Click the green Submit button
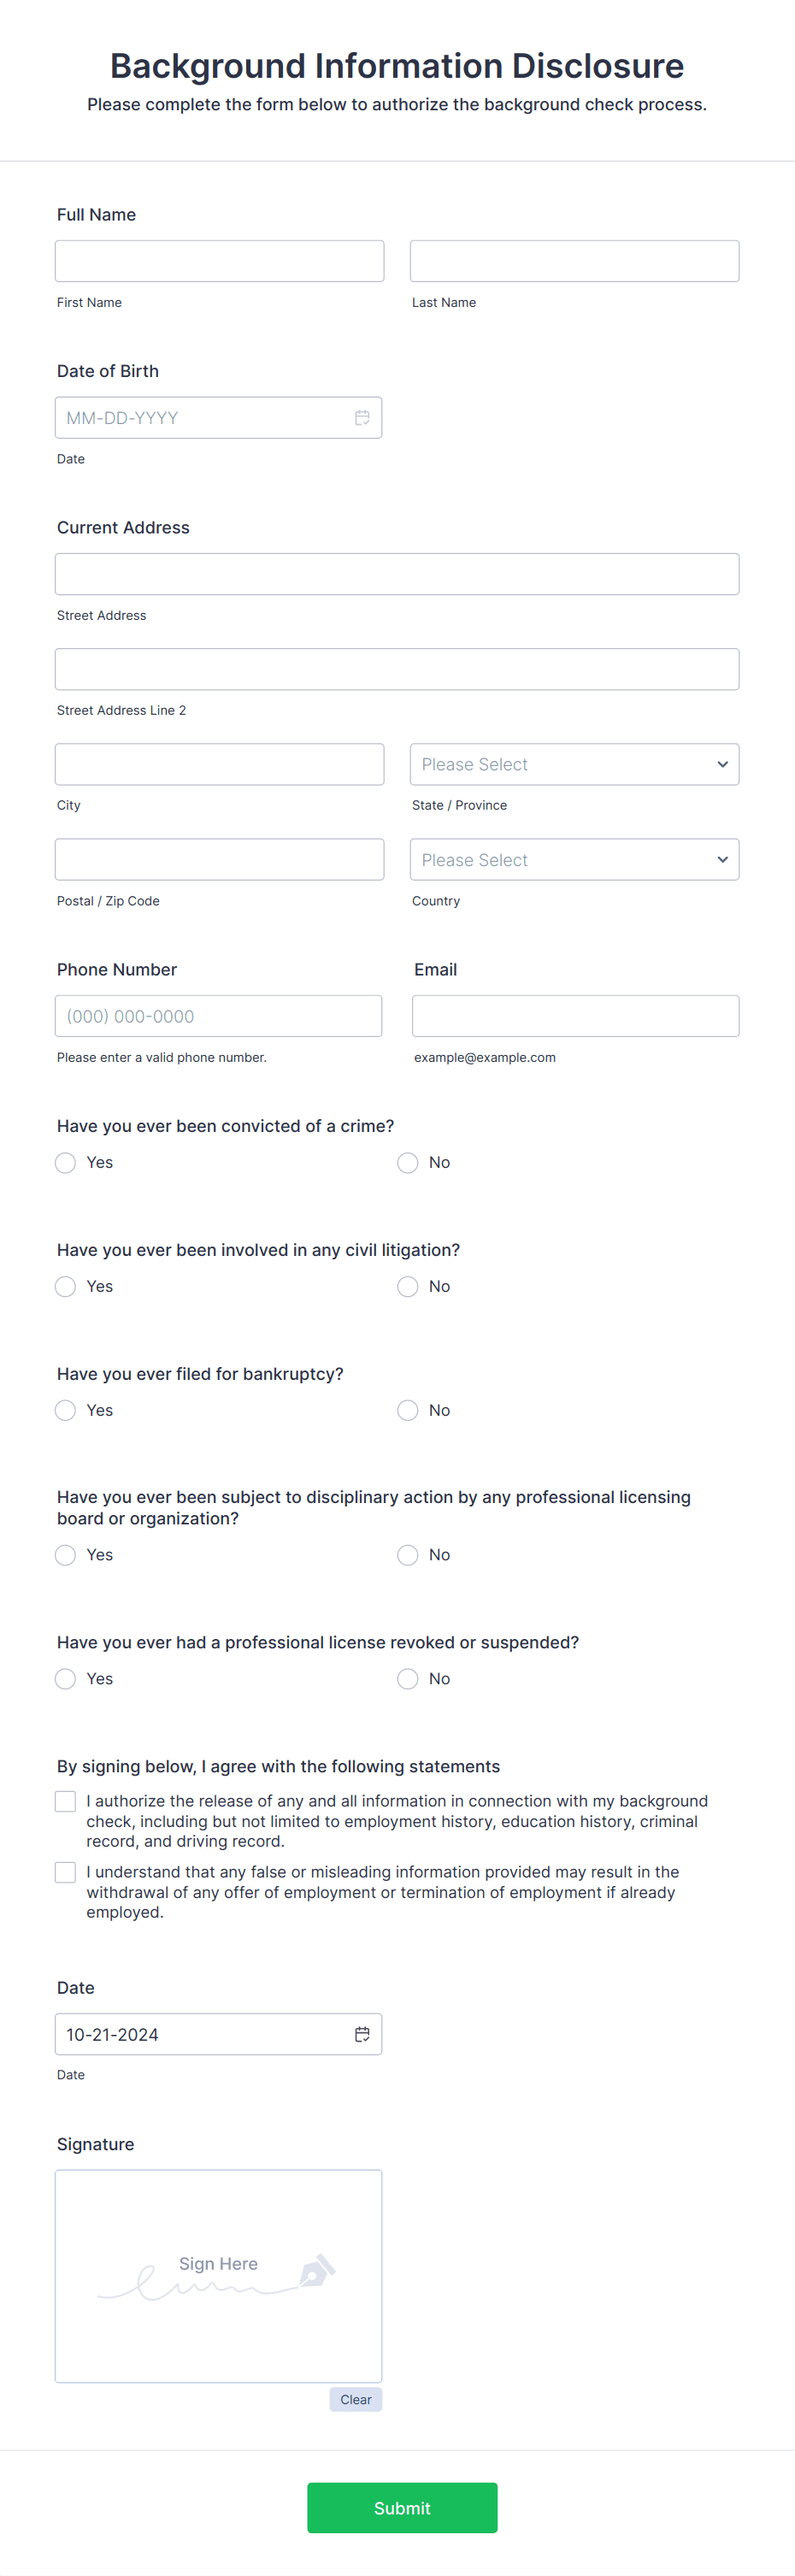The image size is (795, 2576). 402,2507
